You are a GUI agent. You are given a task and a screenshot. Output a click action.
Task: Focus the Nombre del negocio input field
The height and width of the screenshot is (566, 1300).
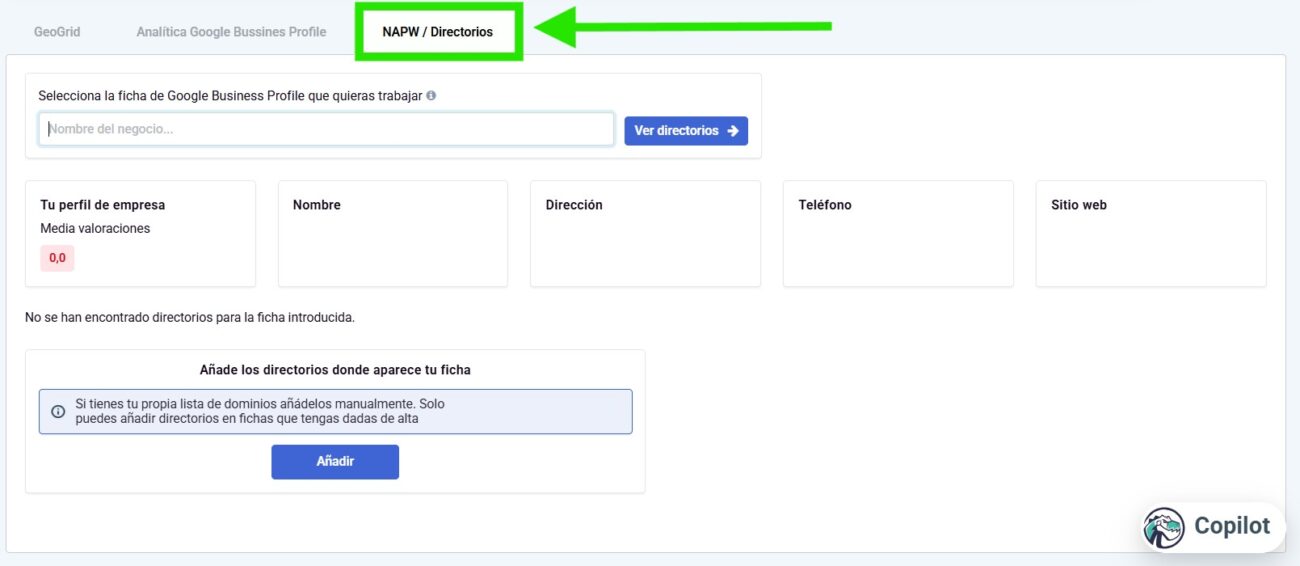tap(326, 129)
